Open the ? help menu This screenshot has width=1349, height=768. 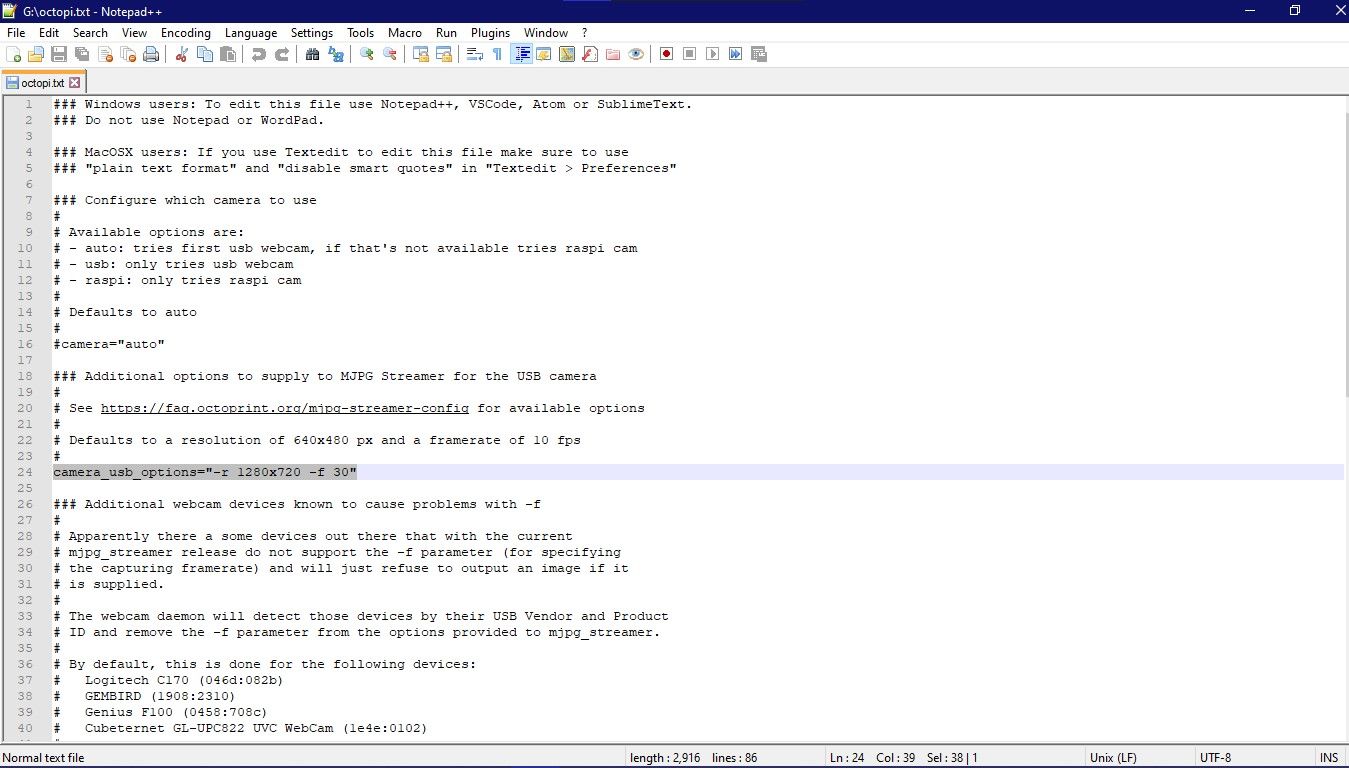tap(585, 33)
